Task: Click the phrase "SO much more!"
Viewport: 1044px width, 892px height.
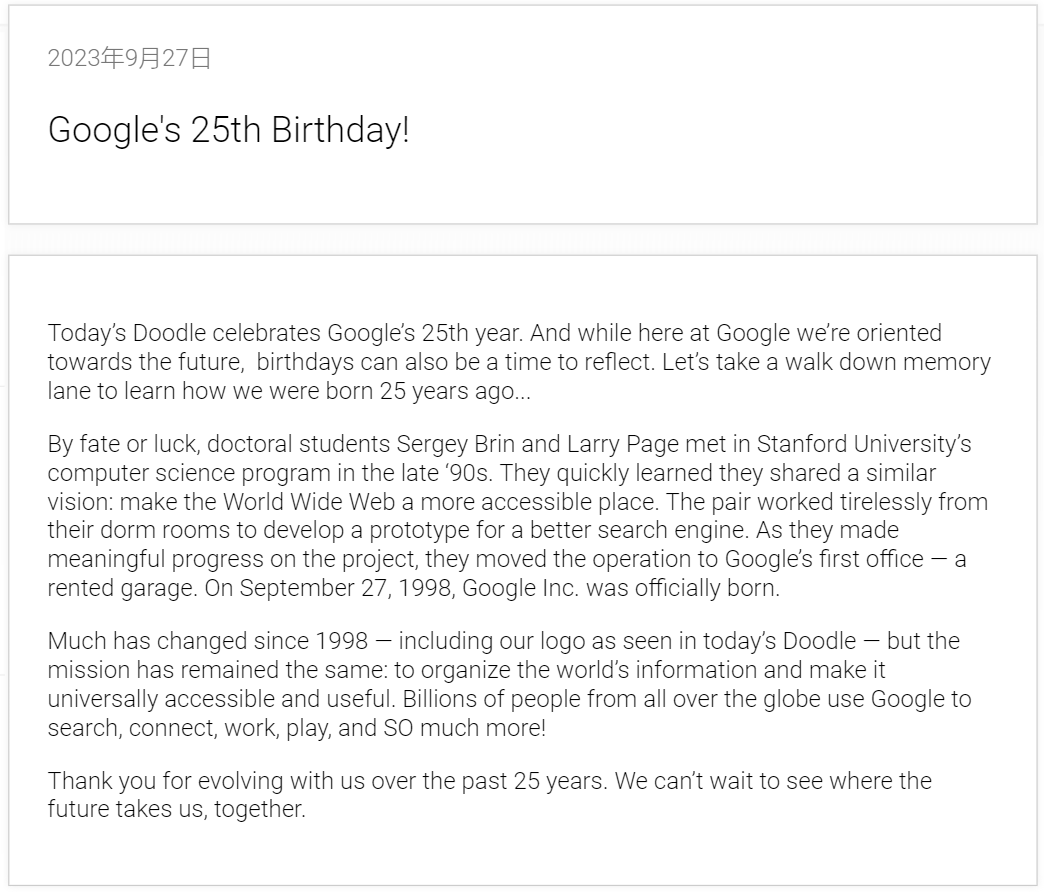Action: pyautogui.click(x=465, y=728)
